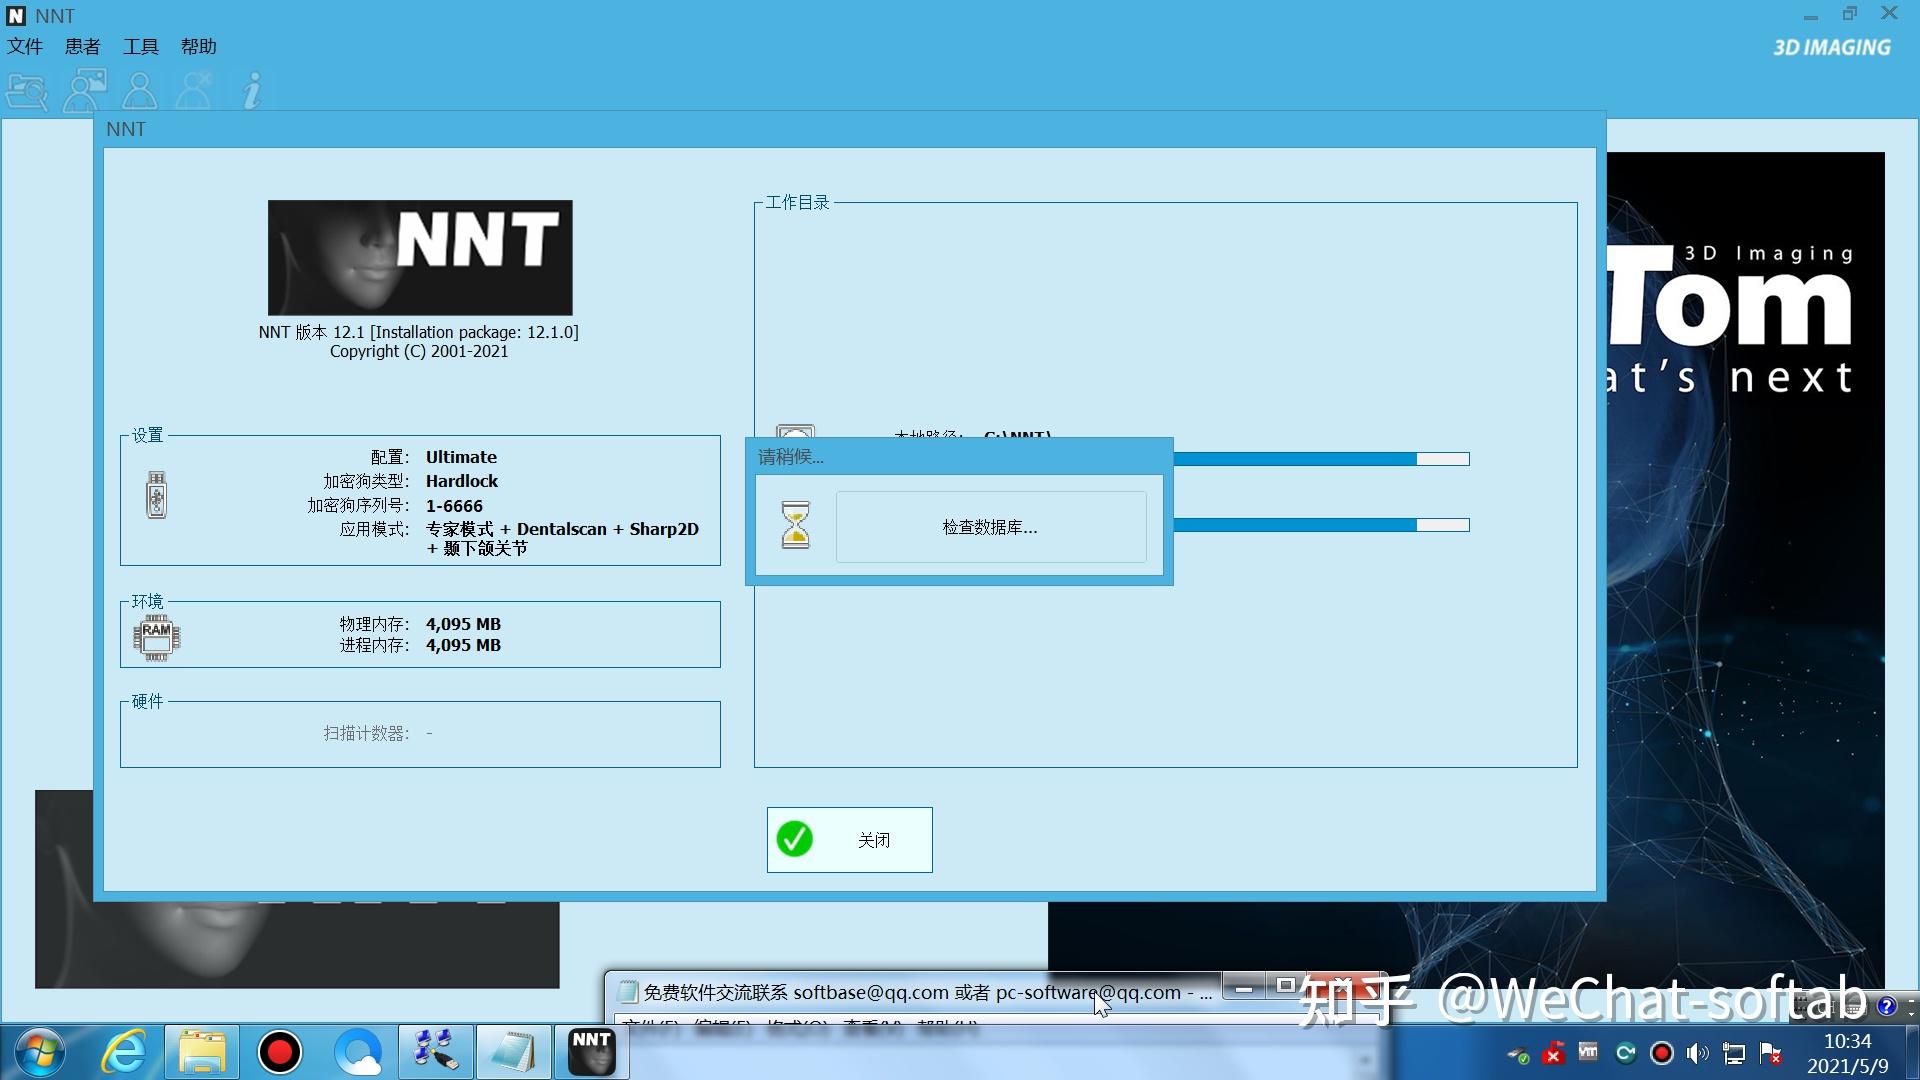Open Internet Explorer from the taskbar

click(124, 1052)
